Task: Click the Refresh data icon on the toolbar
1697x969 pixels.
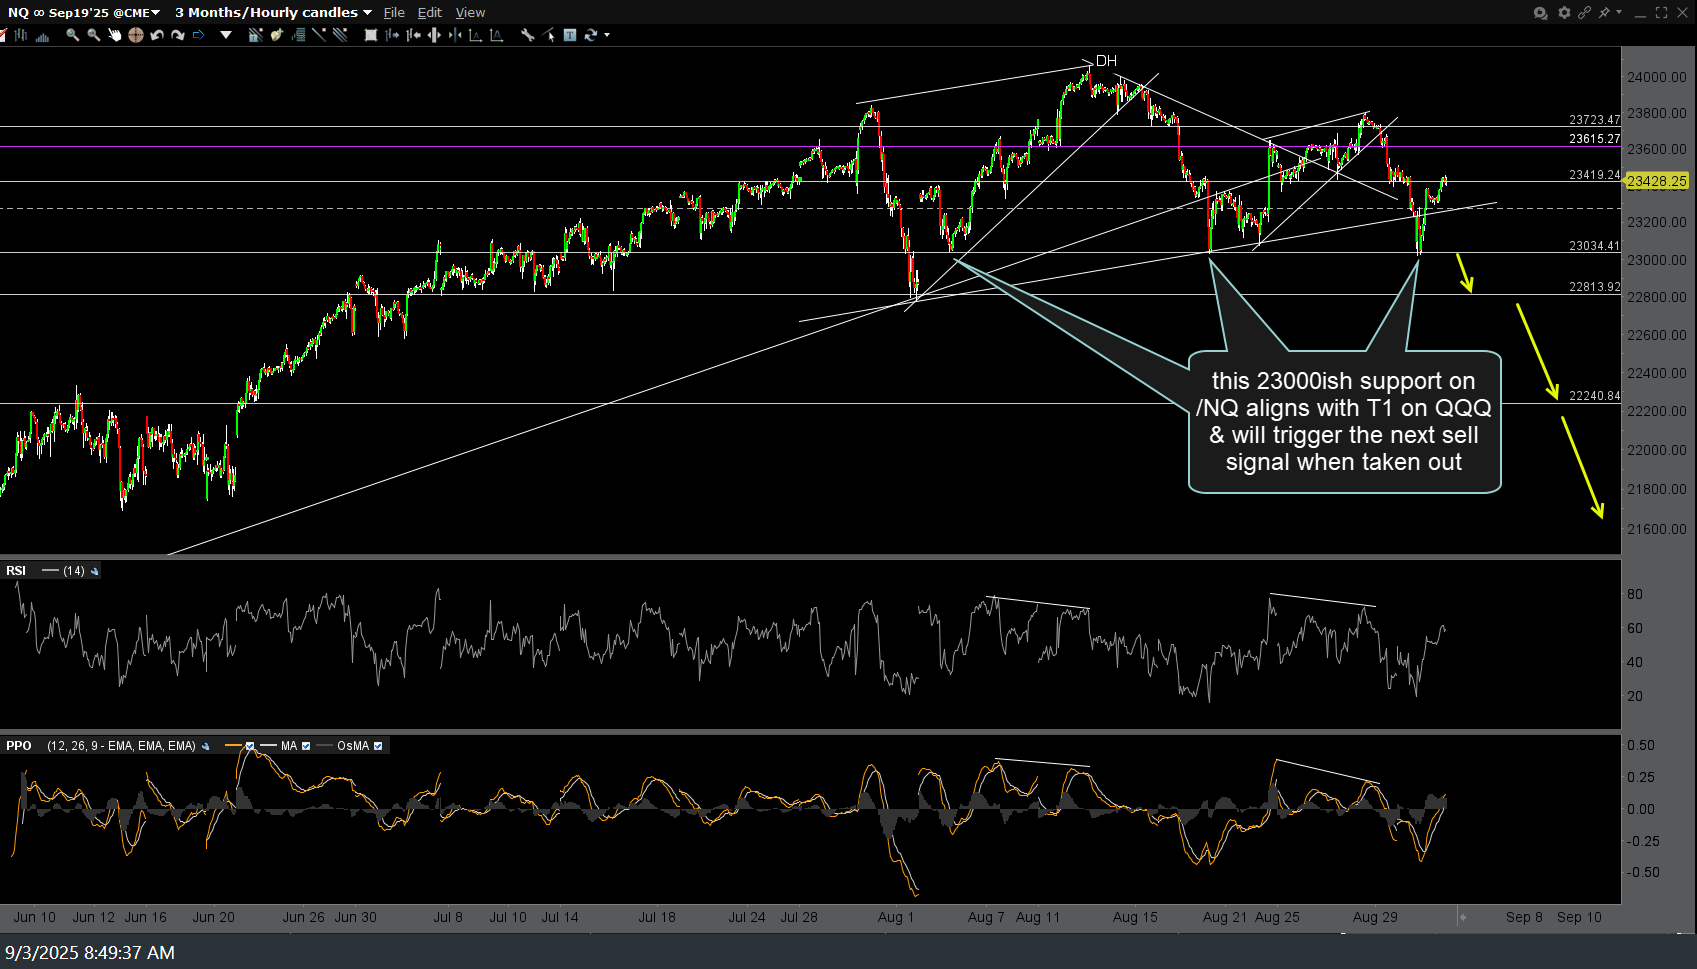Action: tap(591, 35)
